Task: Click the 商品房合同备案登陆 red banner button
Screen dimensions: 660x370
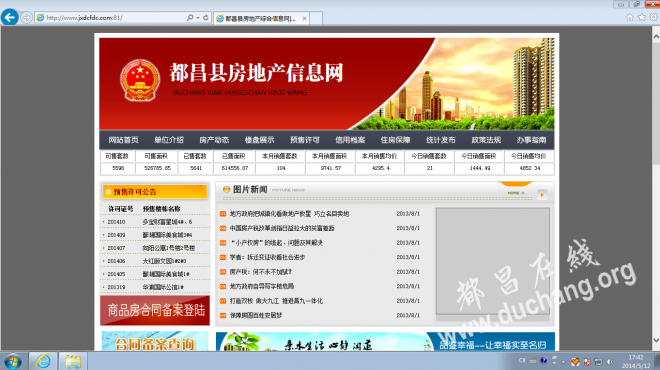Action: [155, 310]
